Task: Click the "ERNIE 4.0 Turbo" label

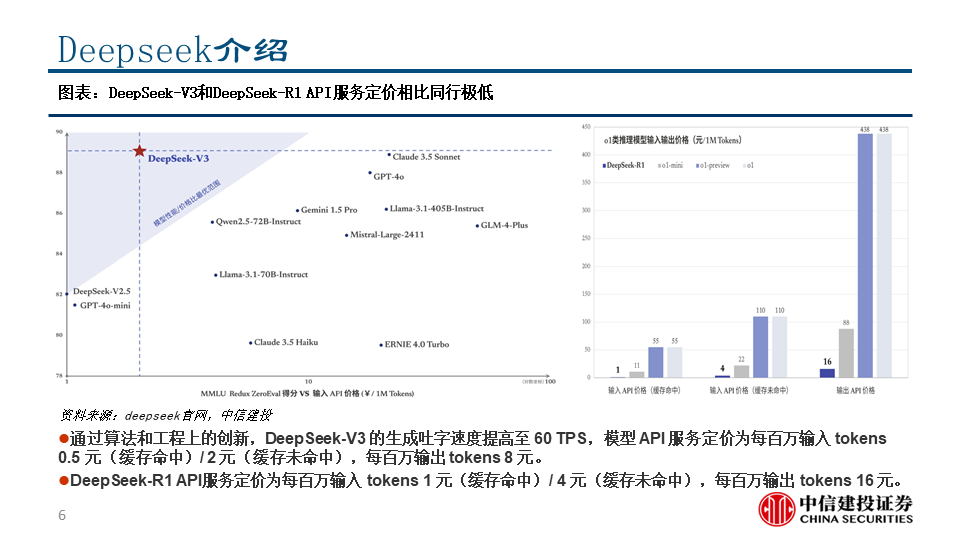Action: (x=416, y=344)
